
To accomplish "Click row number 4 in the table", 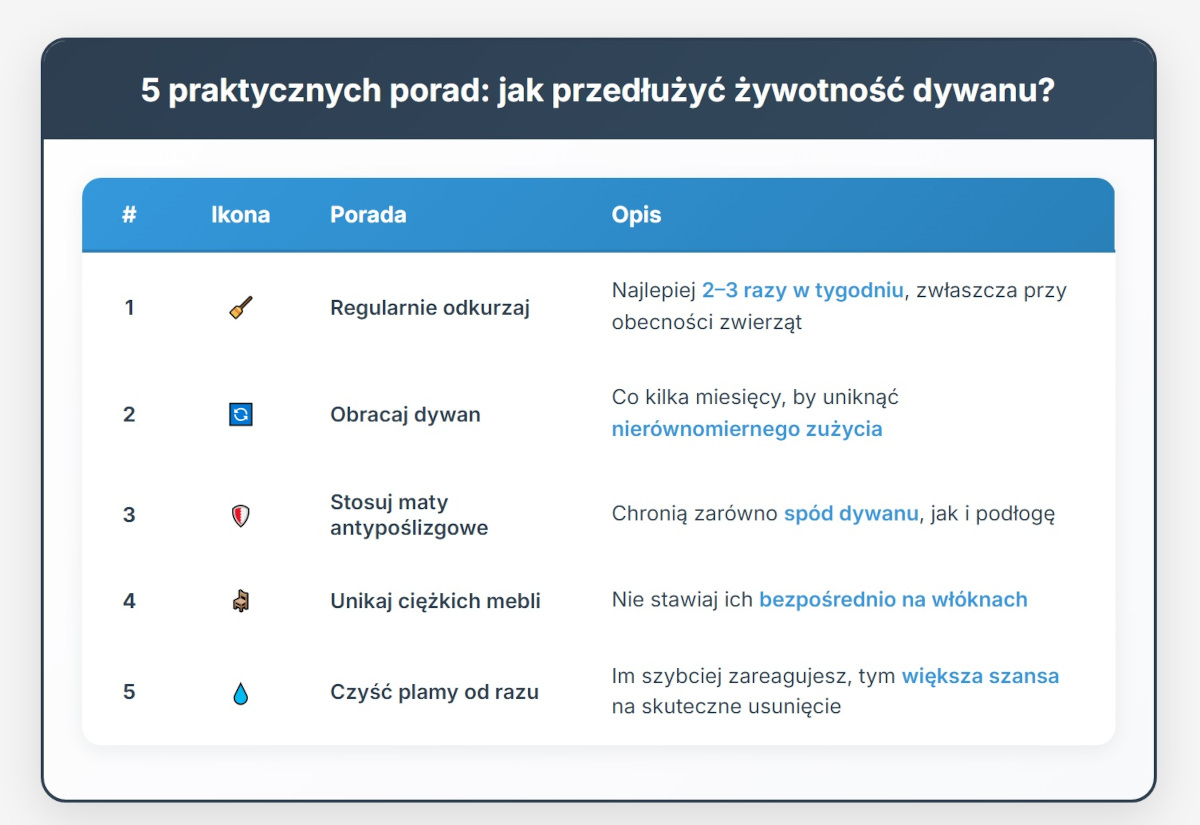I will pyautogui.click(x=129, y=600).
